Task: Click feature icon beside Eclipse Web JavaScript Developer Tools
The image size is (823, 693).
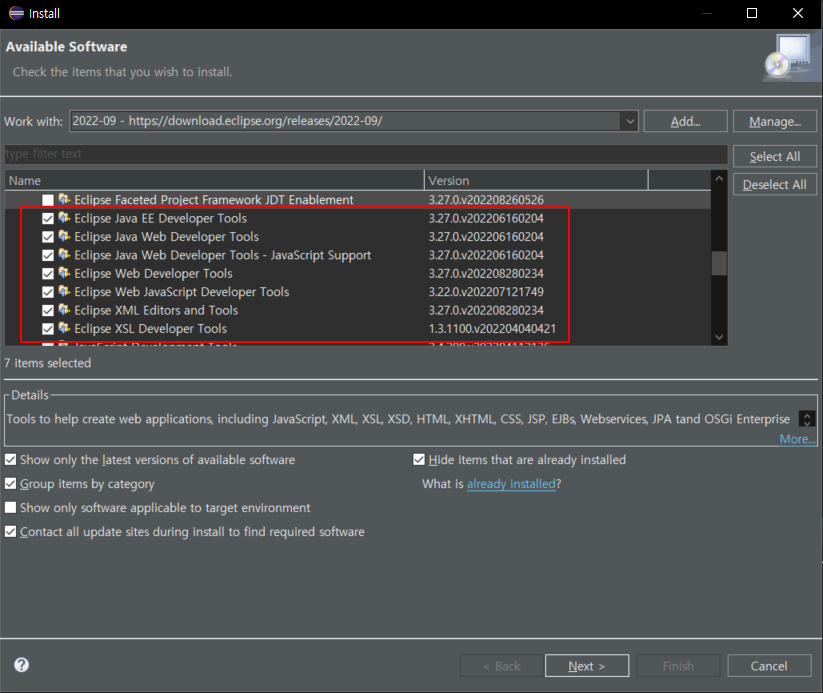Action: (x=64, y=291)
